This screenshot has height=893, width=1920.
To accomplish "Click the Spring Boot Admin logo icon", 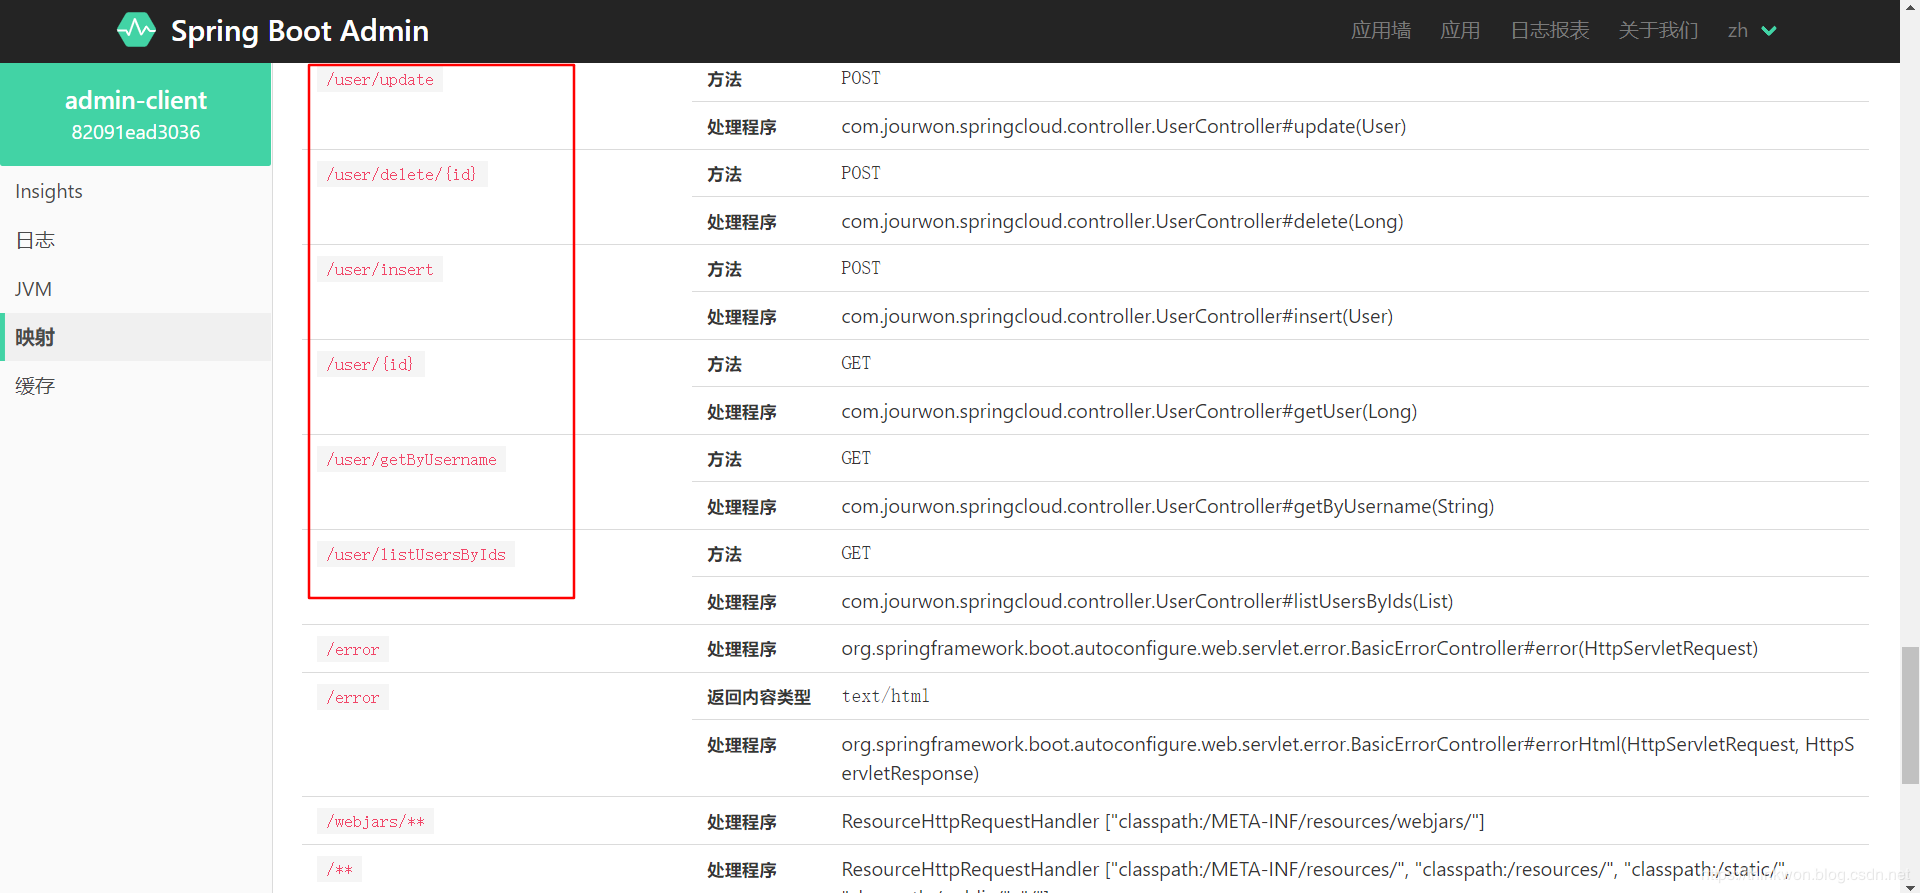I will pos(136,30).
